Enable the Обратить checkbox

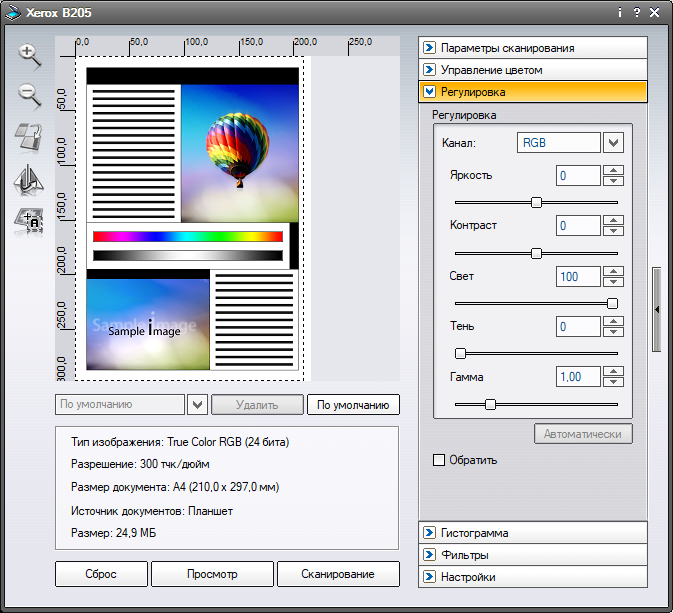[438, 460]
